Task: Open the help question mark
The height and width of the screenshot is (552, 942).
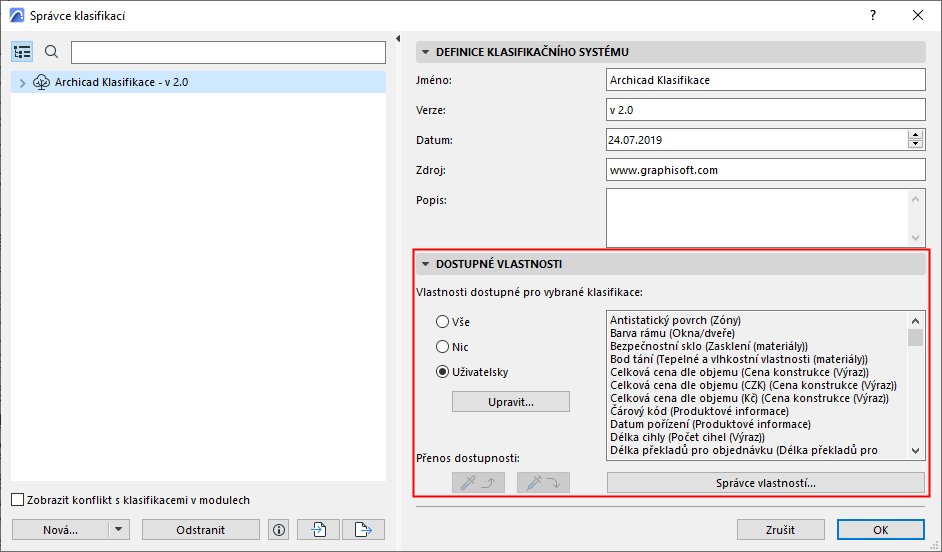Action: (x=873, y=16)
